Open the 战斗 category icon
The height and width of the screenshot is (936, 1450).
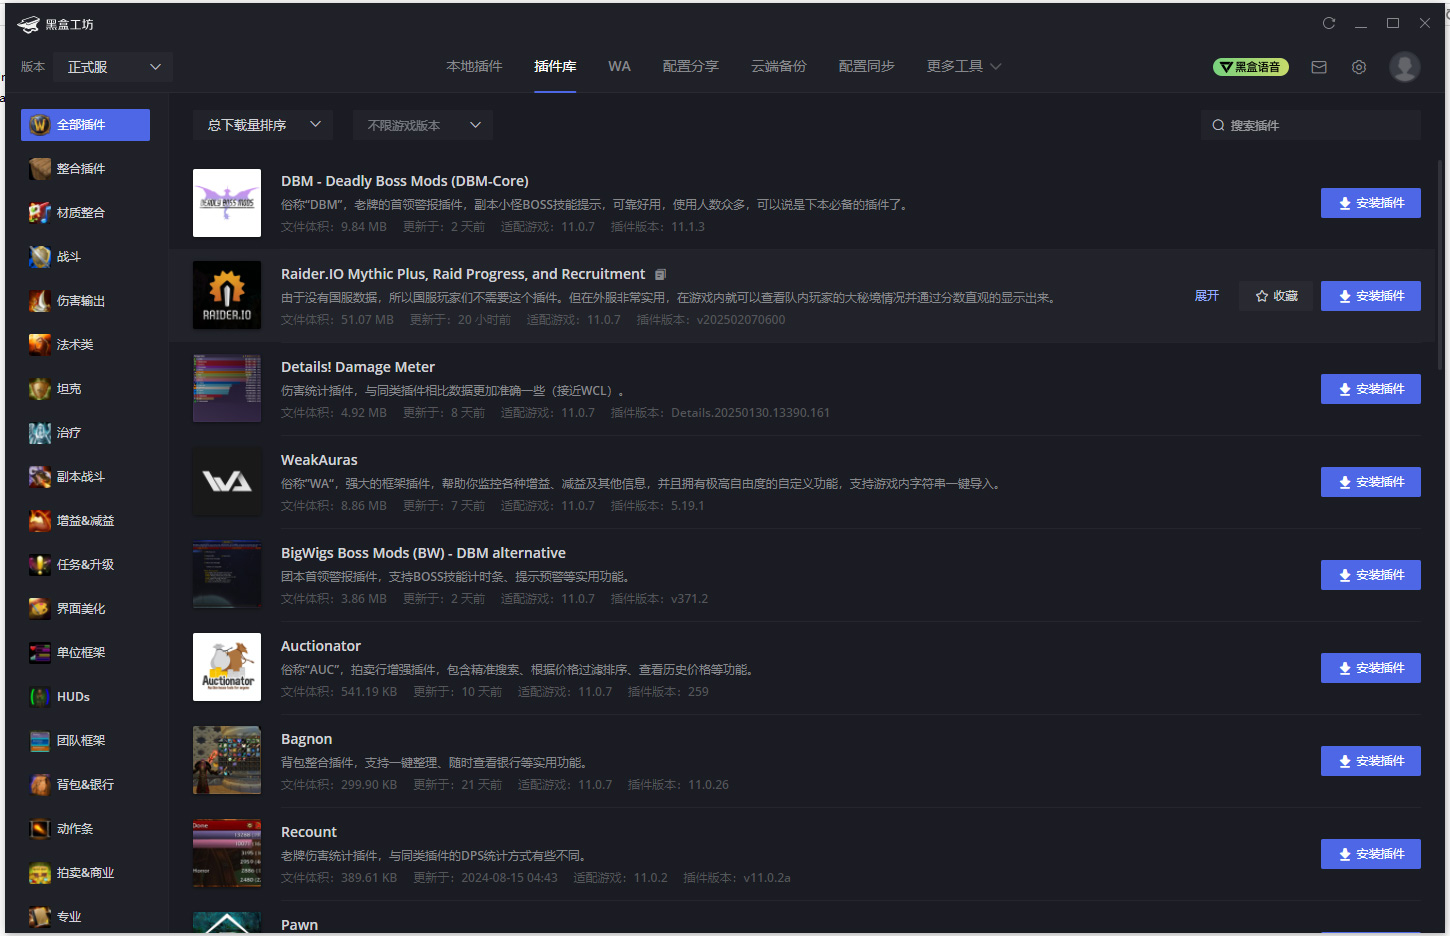40,257
